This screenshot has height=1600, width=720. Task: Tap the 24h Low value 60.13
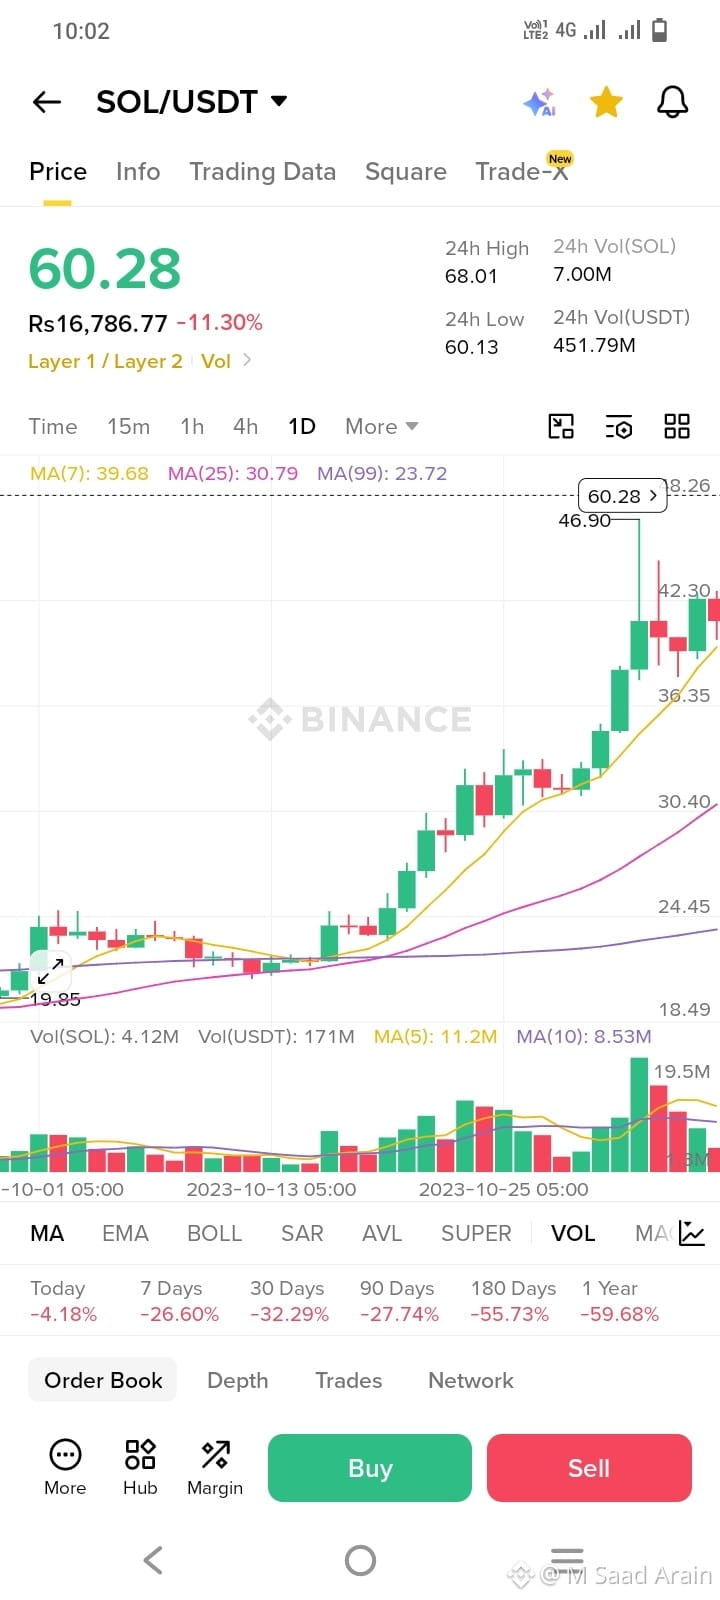coord(471,347)
